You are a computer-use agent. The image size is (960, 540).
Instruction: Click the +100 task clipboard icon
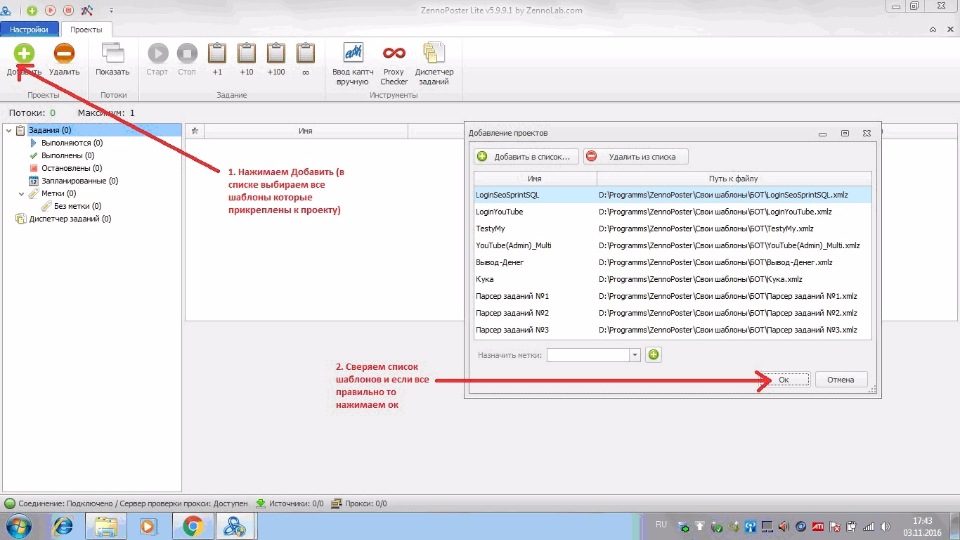276,53
